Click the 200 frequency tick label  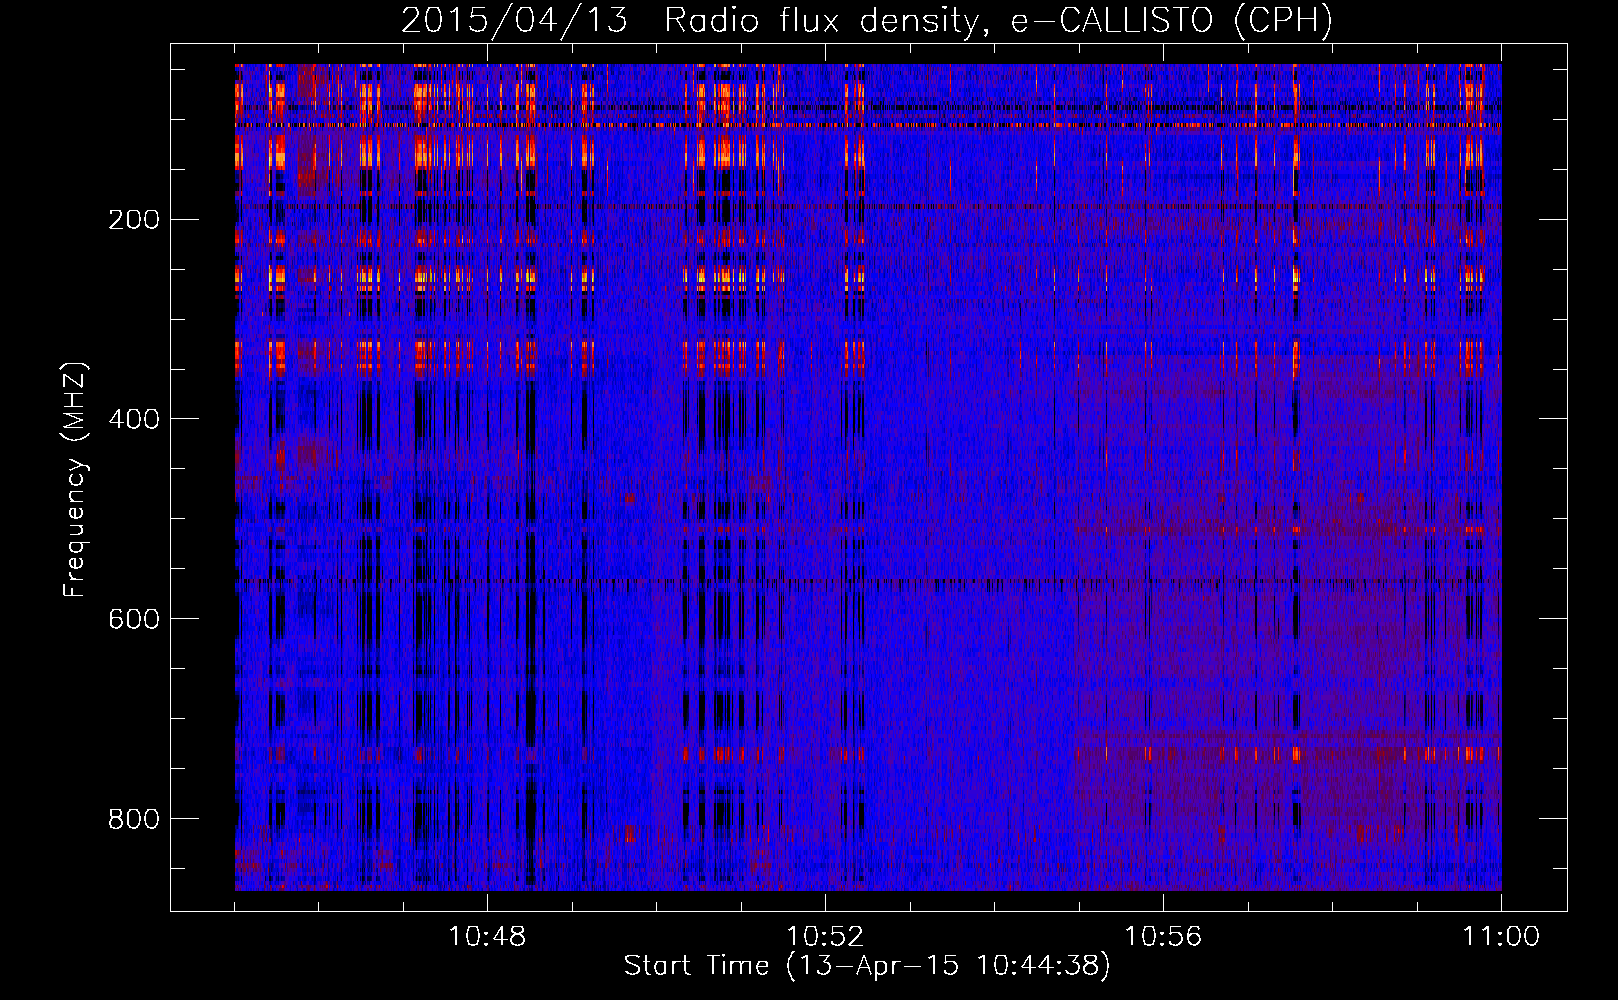[x=134, y=220]
